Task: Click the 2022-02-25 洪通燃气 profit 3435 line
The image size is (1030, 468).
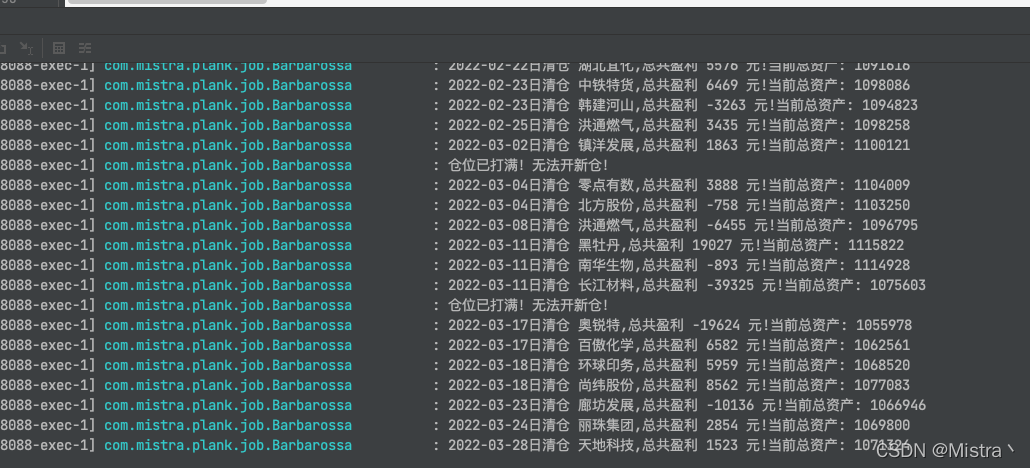Action: pyautogui.click(x=455, y=125)
